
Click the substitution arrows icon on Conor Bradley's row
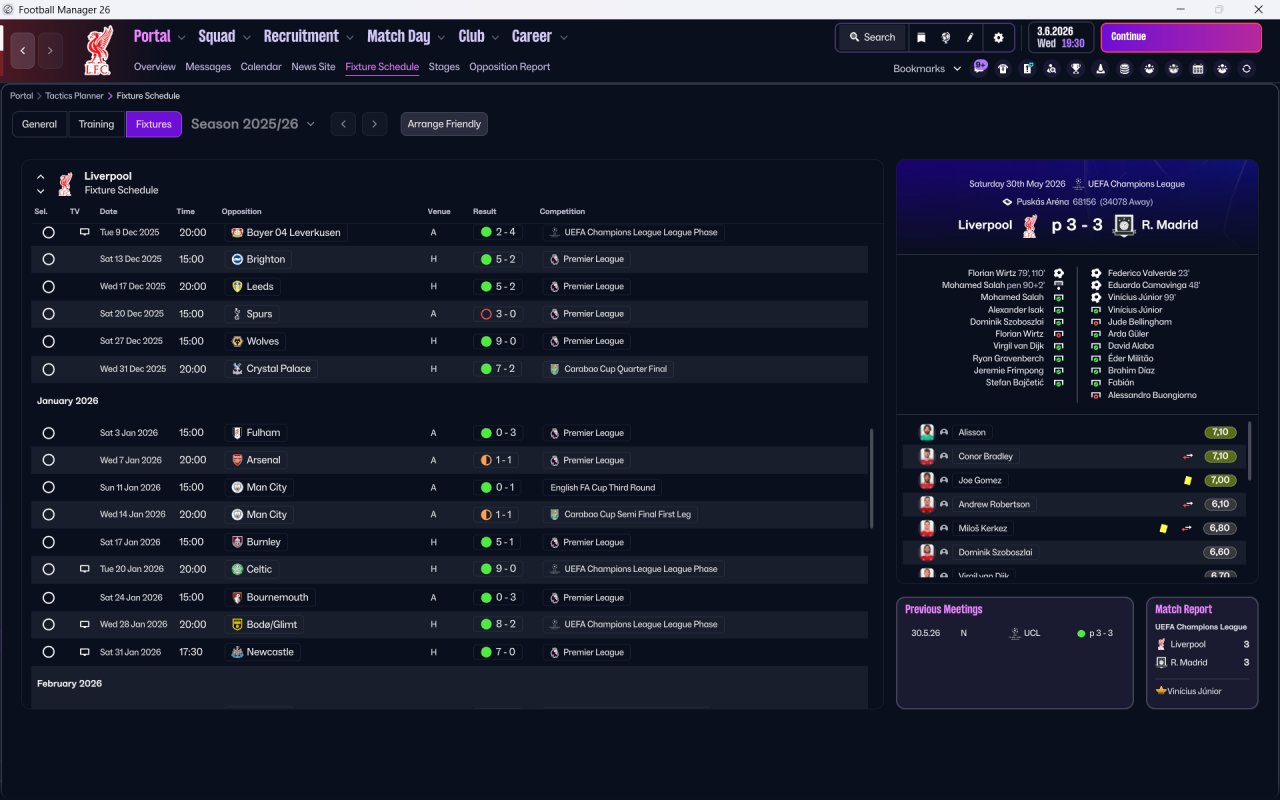click(1187, 456)
